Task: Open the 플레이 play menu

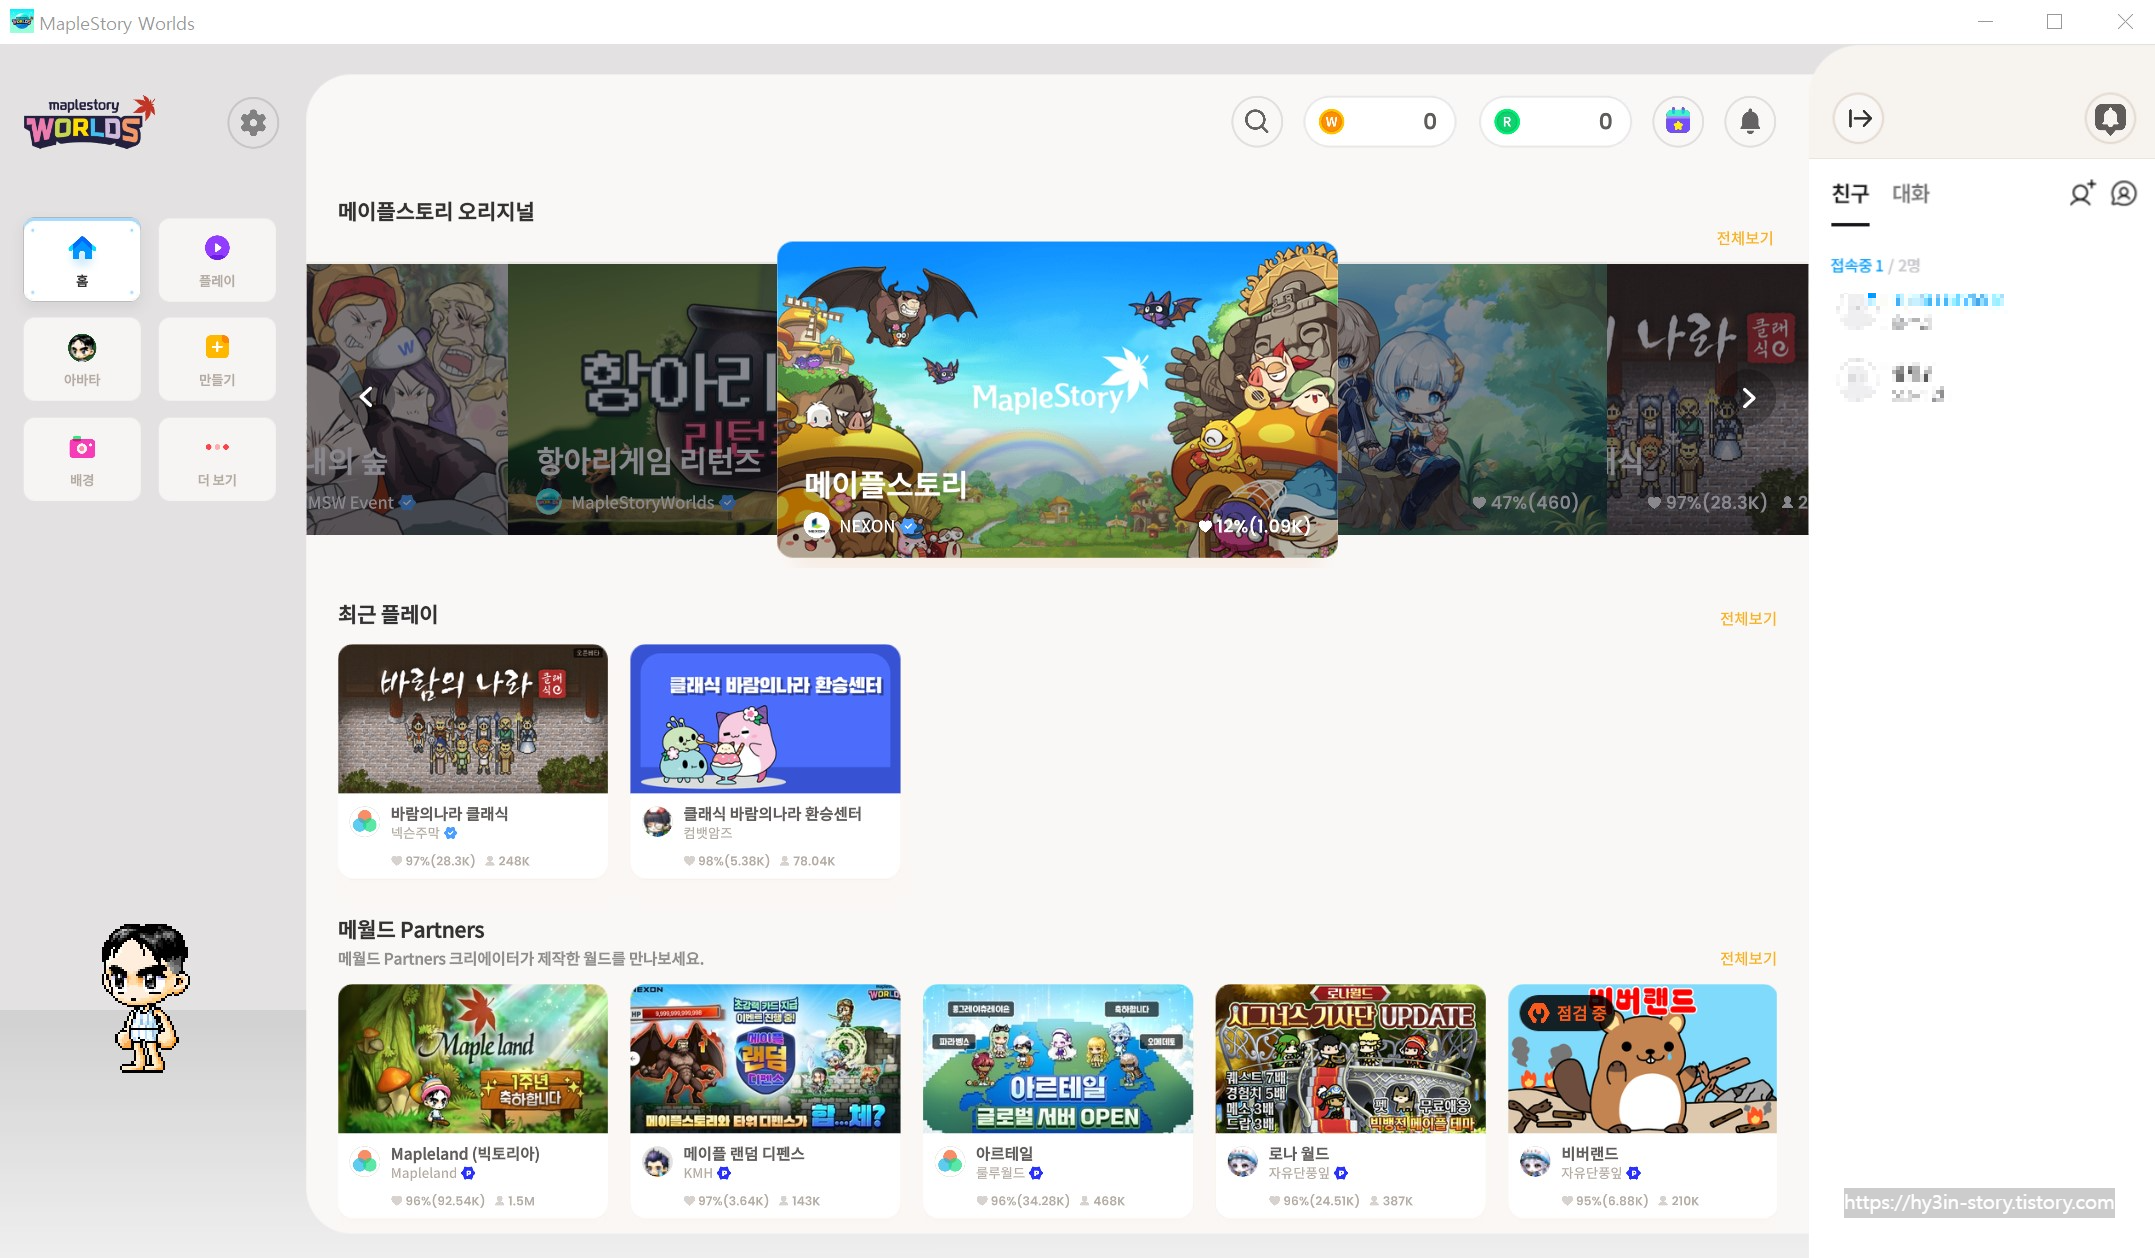Action: (x=217, y=260)
